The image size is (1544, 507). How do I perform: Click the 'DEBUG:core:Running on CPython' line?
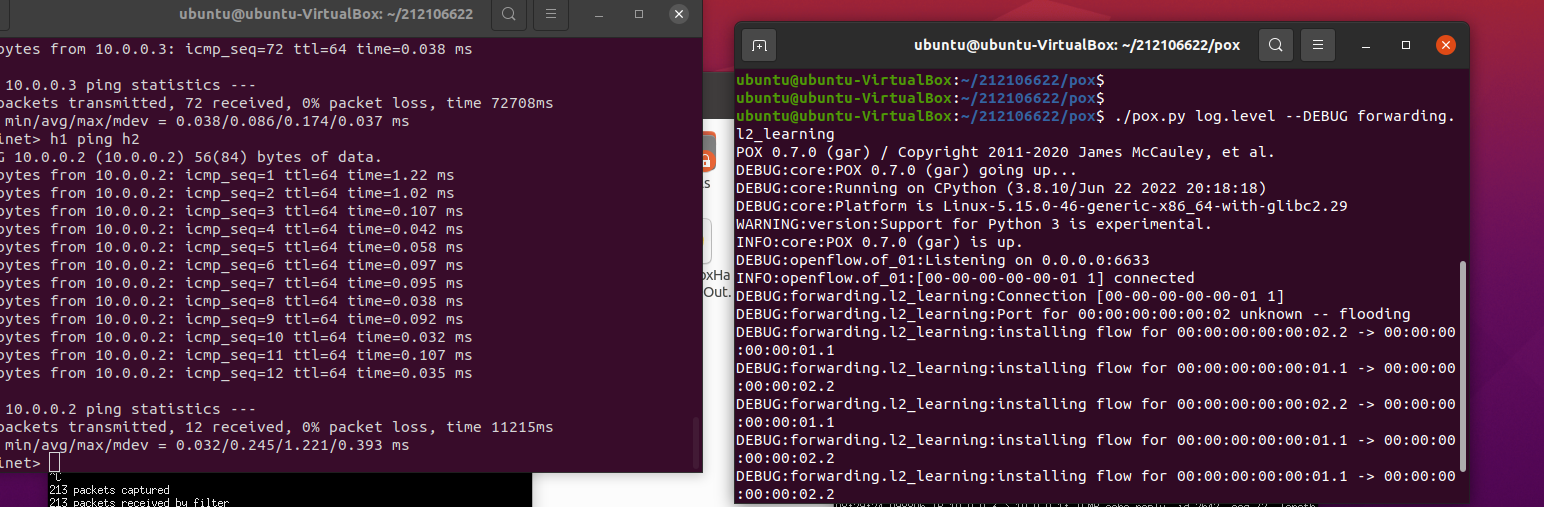pyautogui.click(x=1001, y=188)
